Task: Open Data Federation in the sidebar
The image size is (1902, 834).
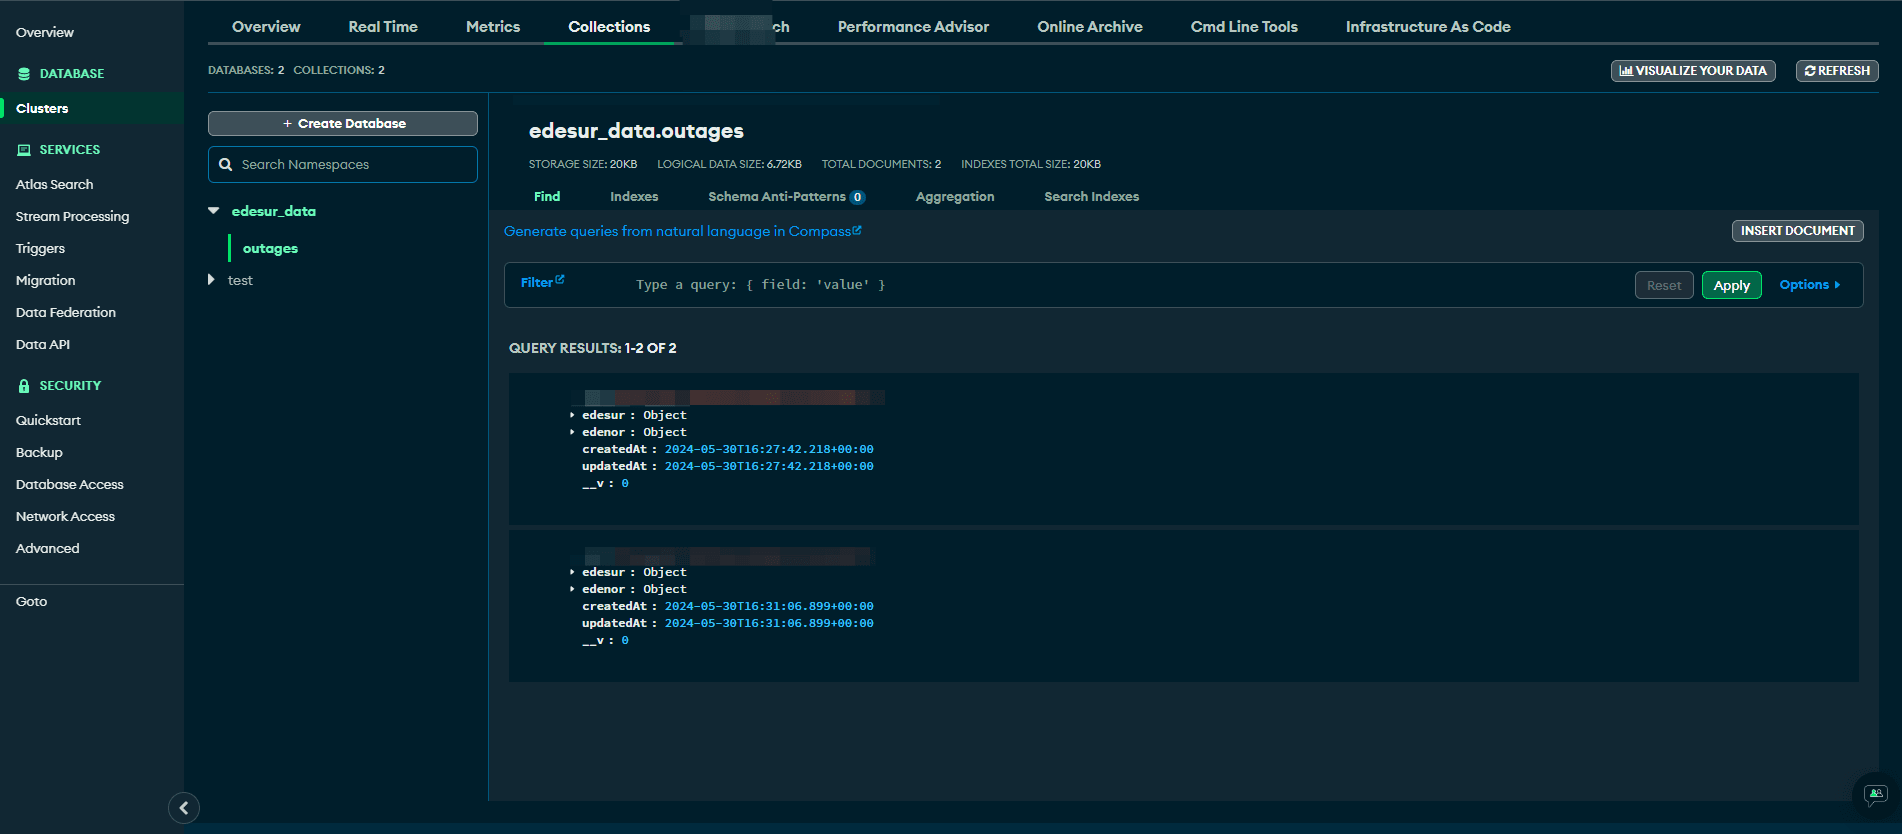Action: click(x=66, y=313)
